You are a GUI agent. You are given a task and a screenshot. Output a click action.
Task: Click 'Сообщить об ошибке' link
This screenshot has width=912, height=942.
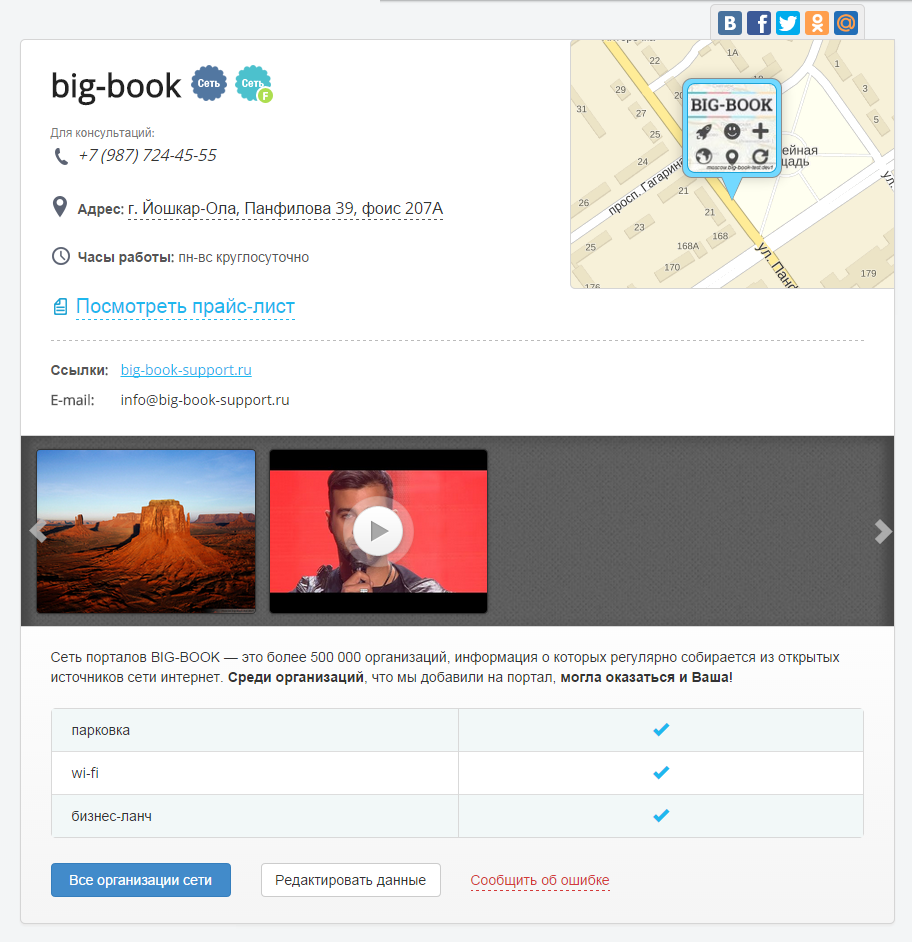[540, 881]
